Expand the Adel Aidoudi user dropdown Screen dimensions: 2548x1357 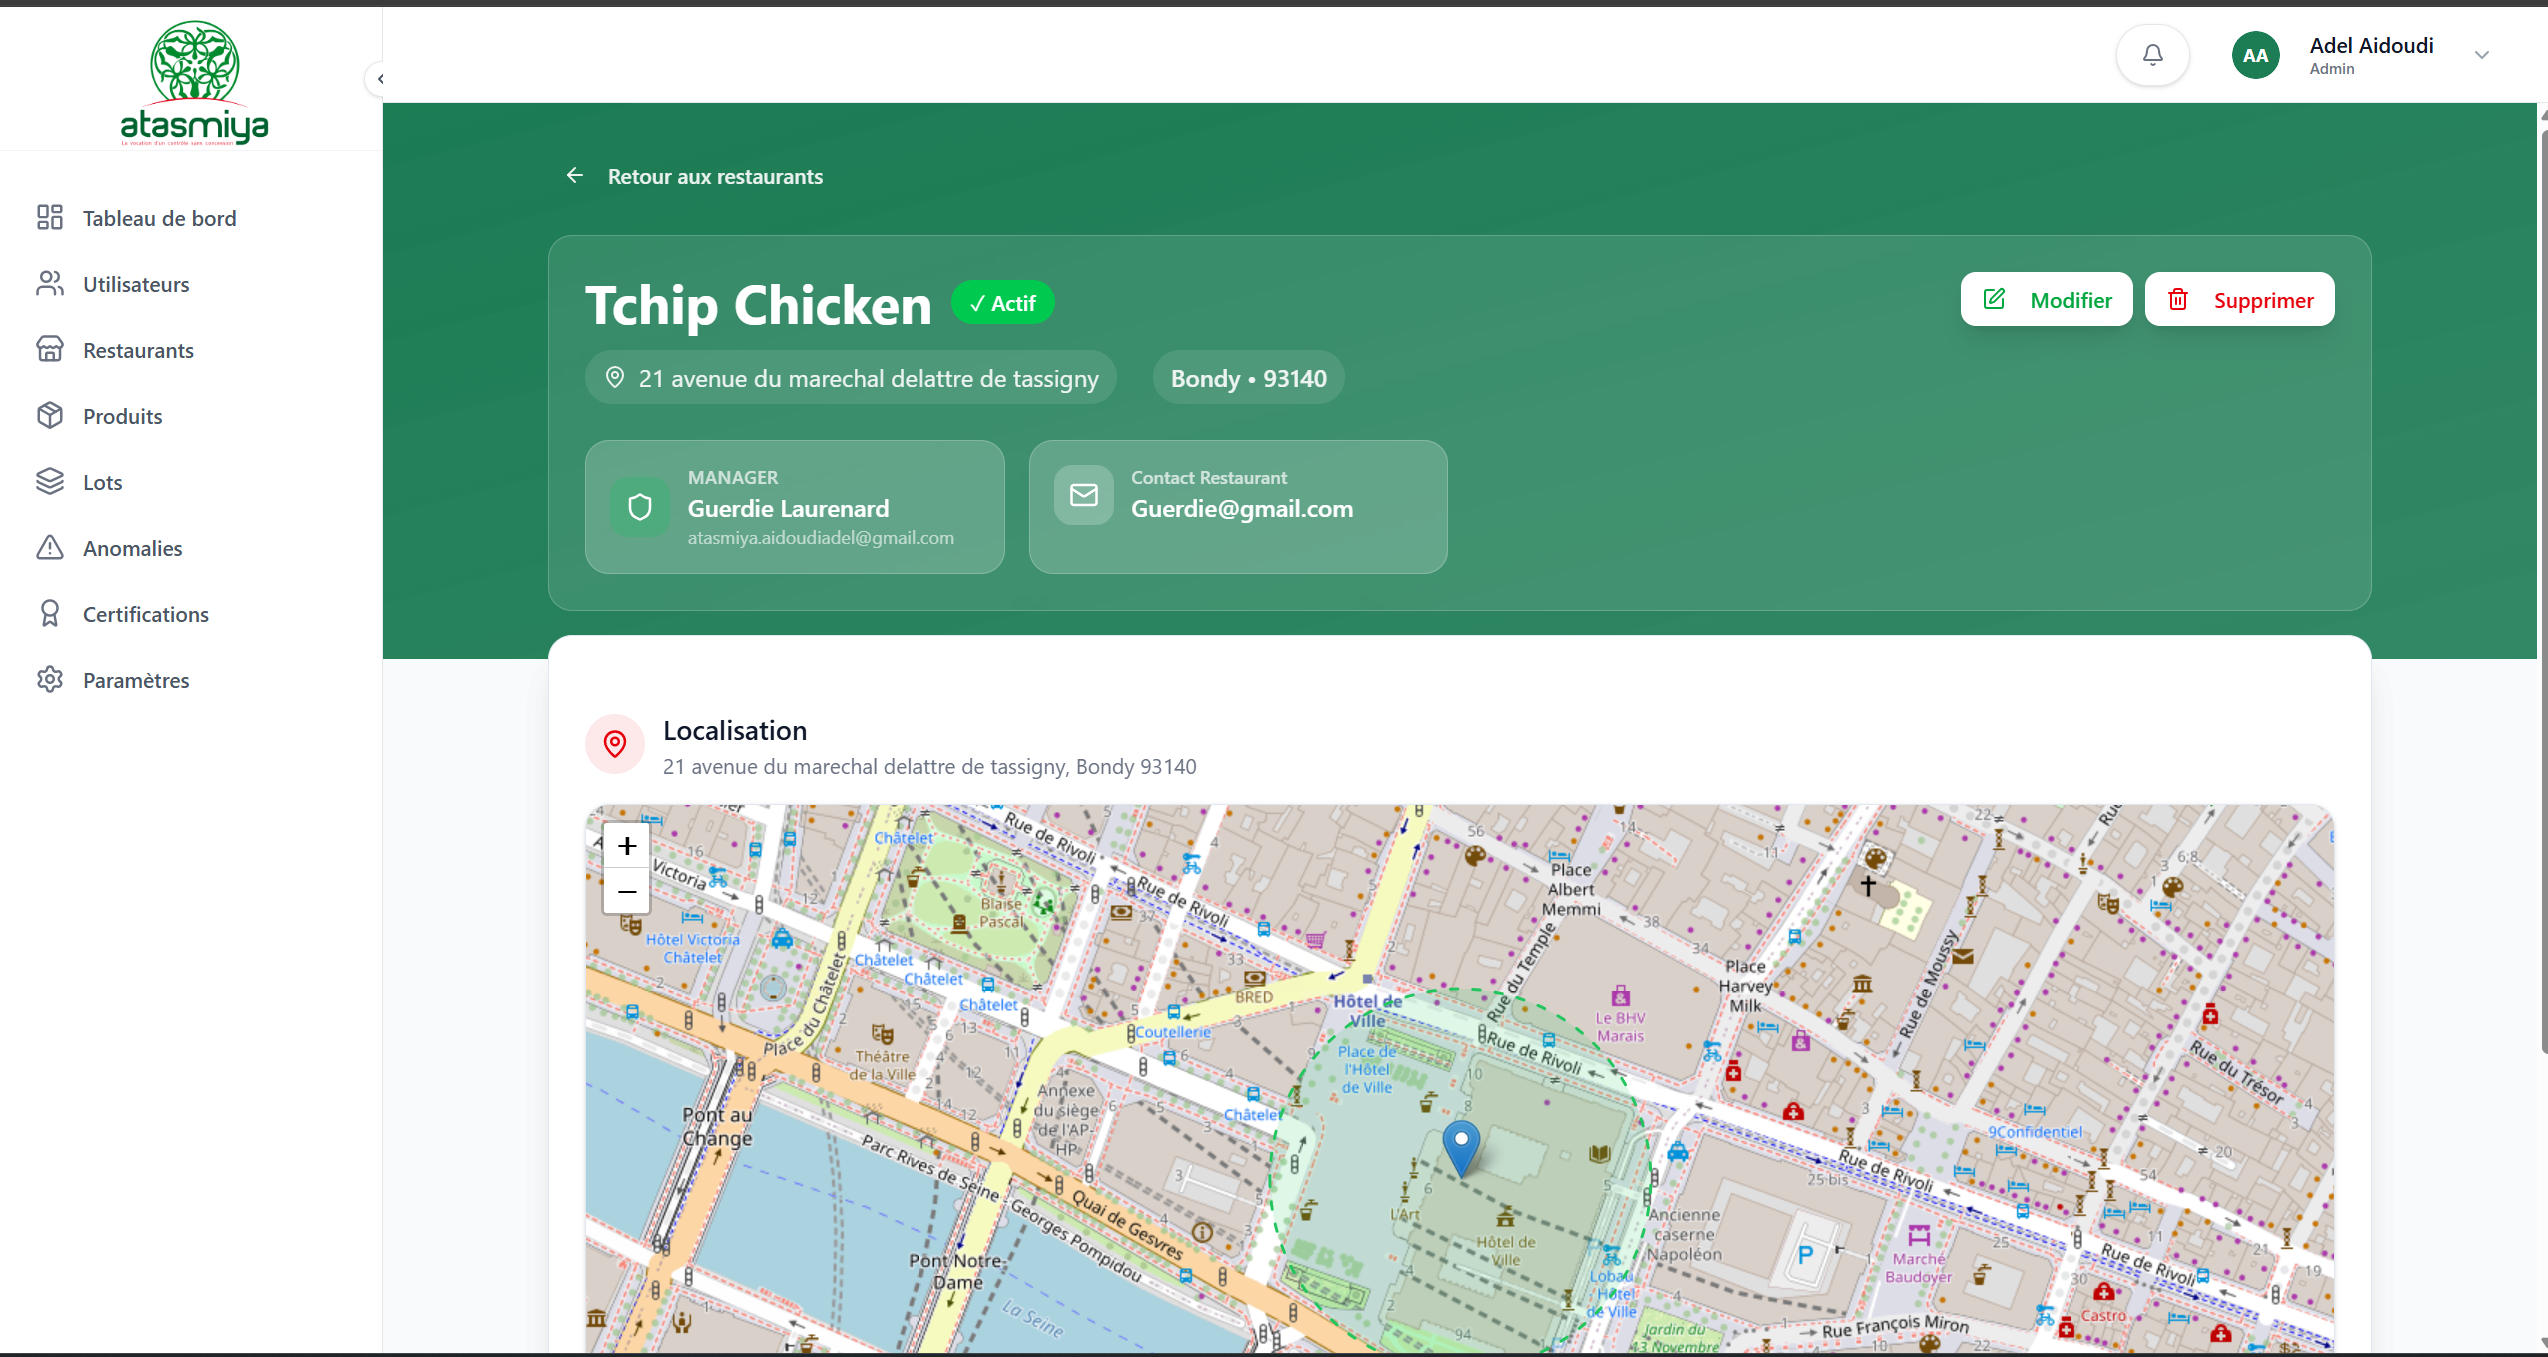[2482, 55]
